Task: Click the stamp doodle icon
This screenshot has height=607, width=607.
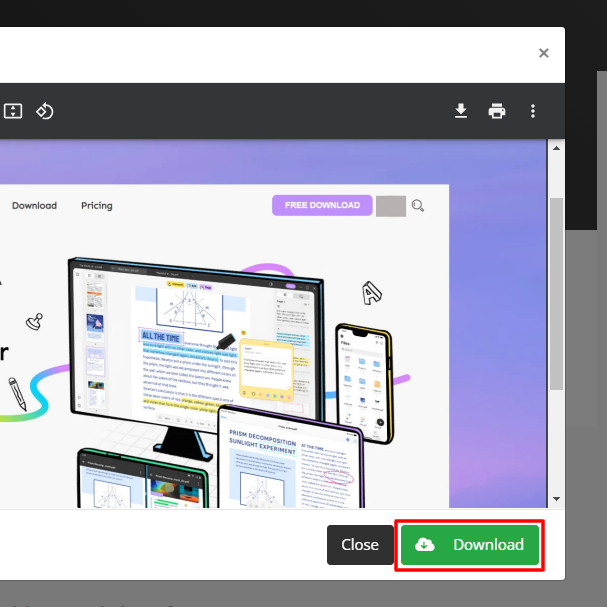Action: point(34,322)
